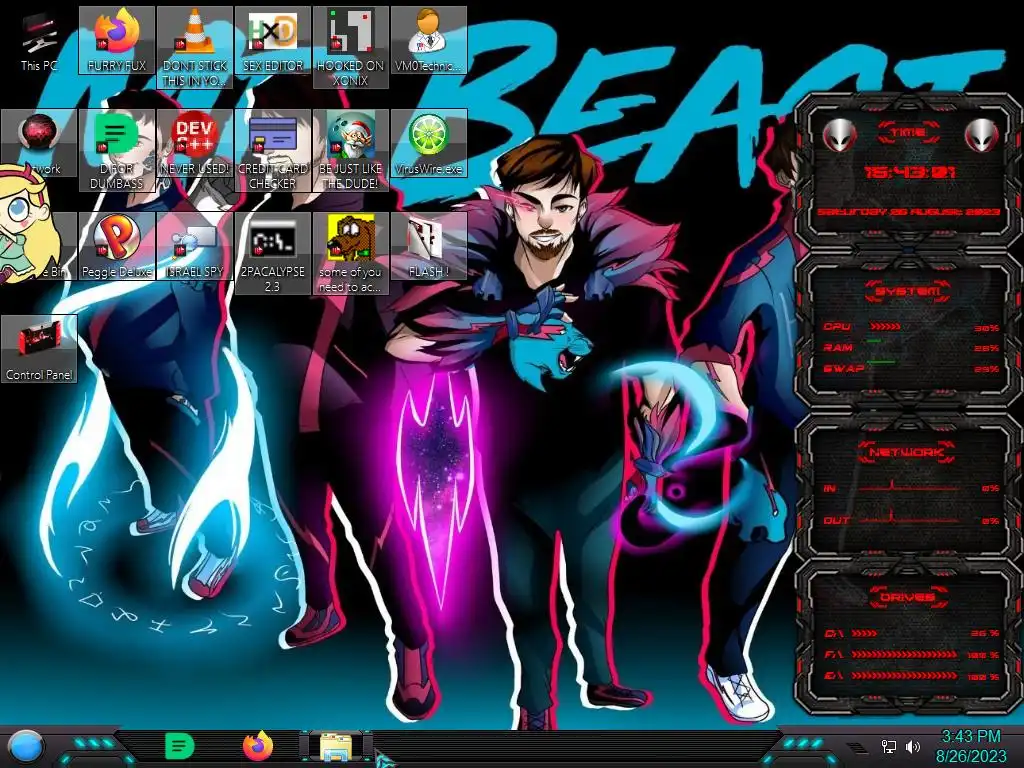Select the CREDIT CARD CHECKER shortcut
This screenshot has height=768, width=1024.
click(x=273, y=150)
